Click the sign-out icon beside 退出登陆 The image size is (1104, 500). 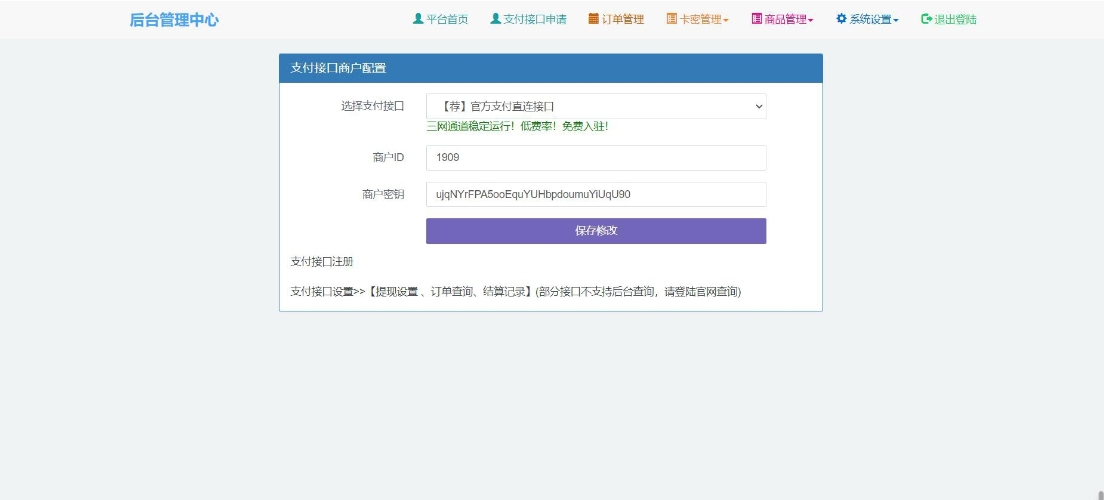(x=926, y=19)
